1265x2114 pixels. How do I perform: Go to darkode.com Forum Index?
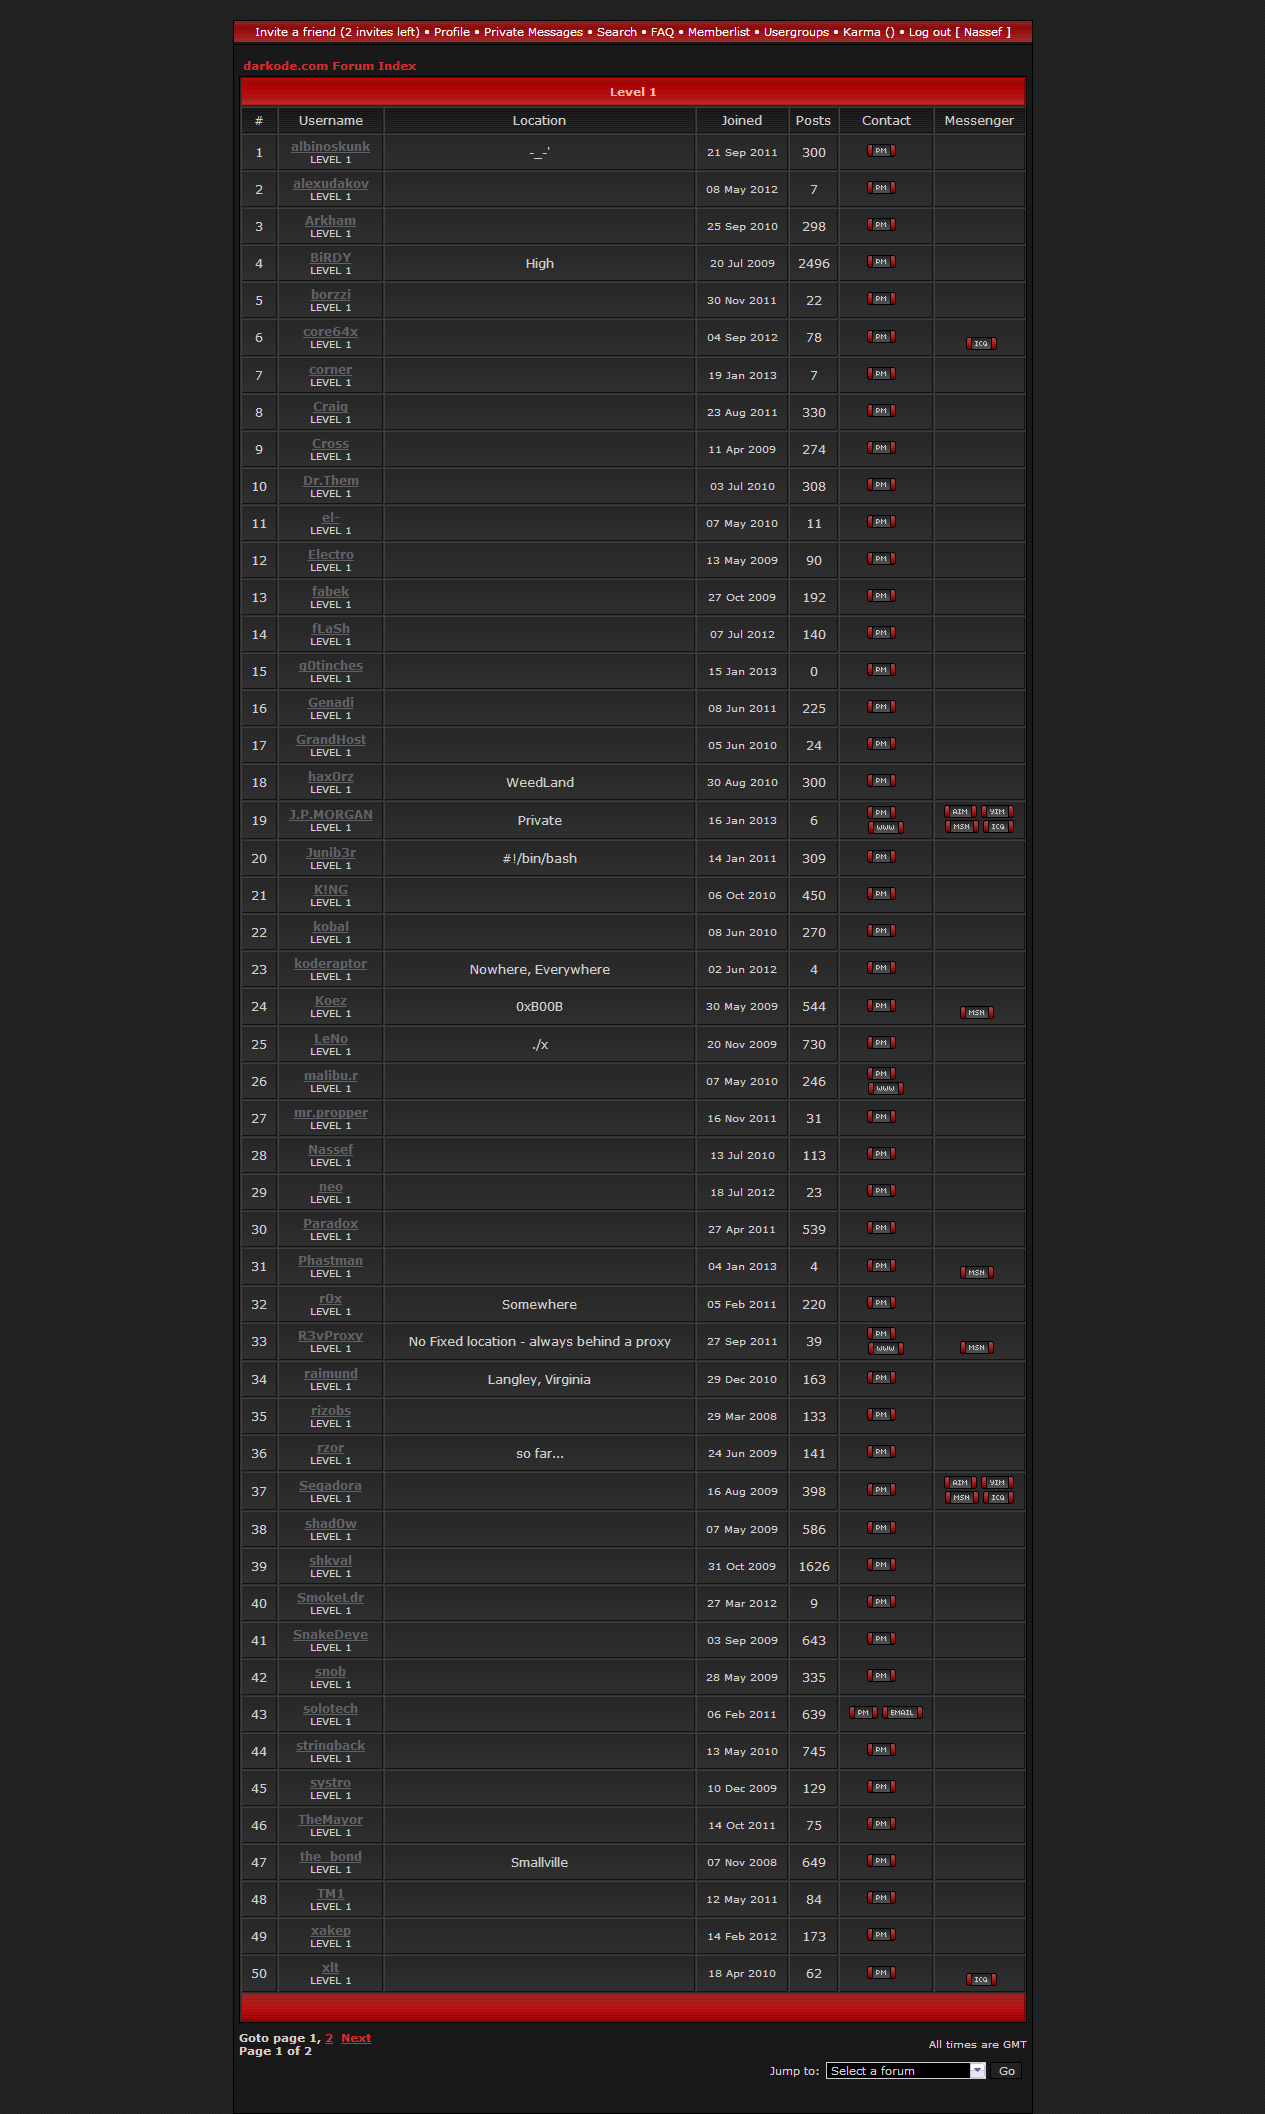[329, 66]
